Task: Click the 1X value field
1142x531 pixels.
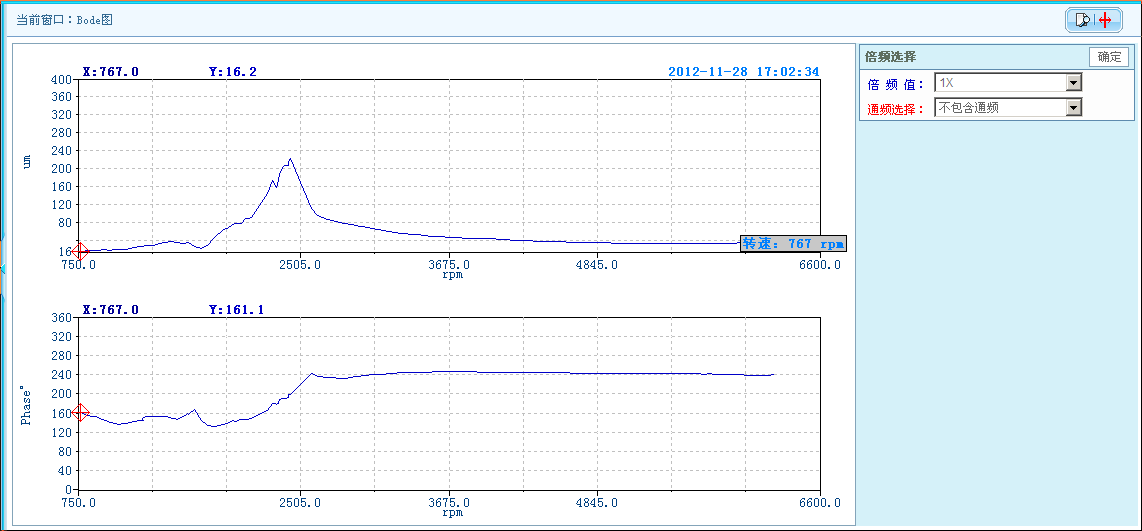Action: pyautogui.click(x=999, y=83)
